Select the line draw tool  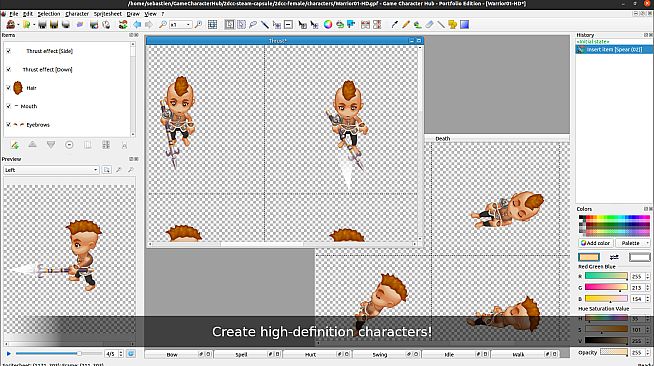click(441, 25)
